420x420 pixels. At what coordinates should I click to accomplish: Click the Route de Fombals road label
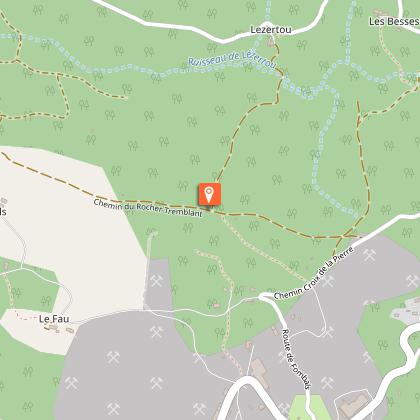tap(296, 359)
